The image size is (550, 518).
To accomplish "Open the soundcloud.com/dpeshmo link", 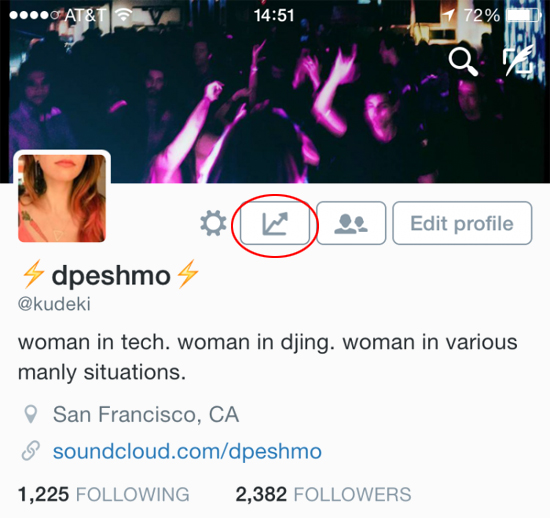I will 187,451.
